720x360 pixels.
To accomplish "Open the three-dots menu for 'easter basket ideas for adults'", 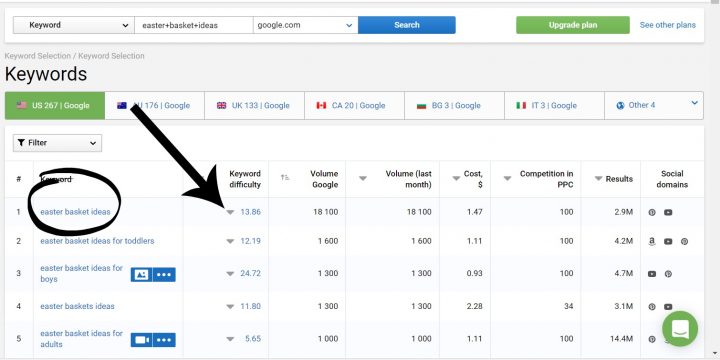I will 164,340.
